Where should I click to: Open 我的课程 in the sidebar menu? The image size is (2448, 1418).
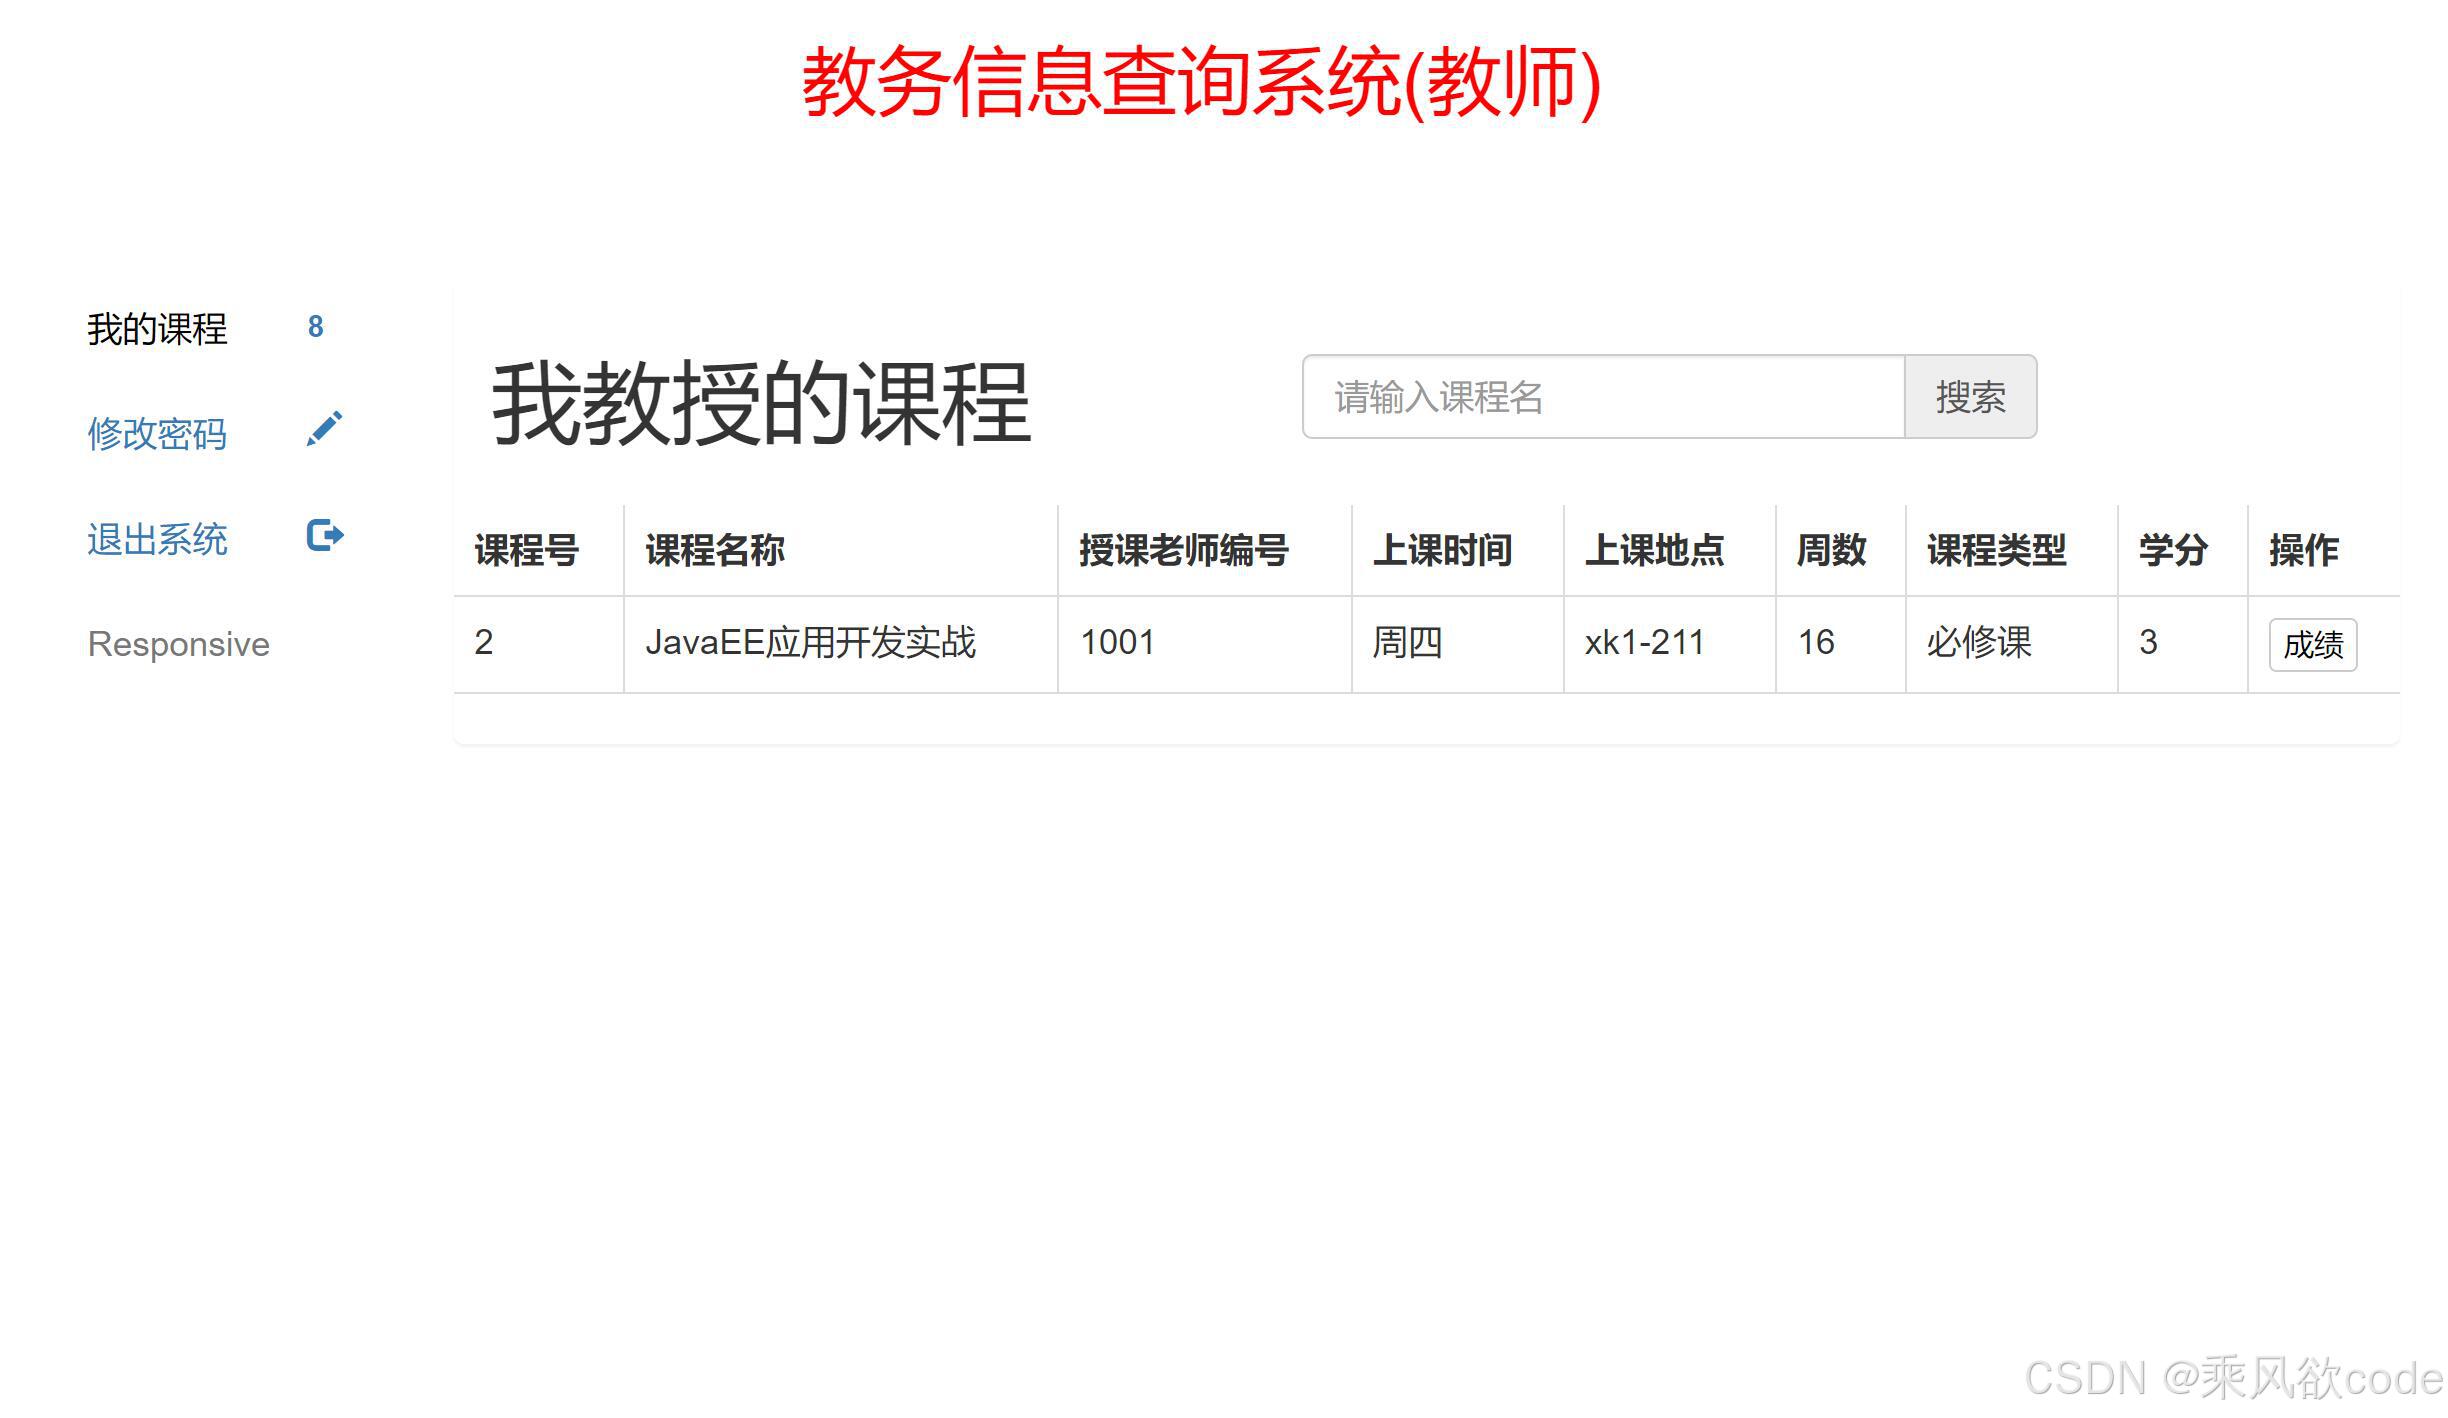pos(156,327)
